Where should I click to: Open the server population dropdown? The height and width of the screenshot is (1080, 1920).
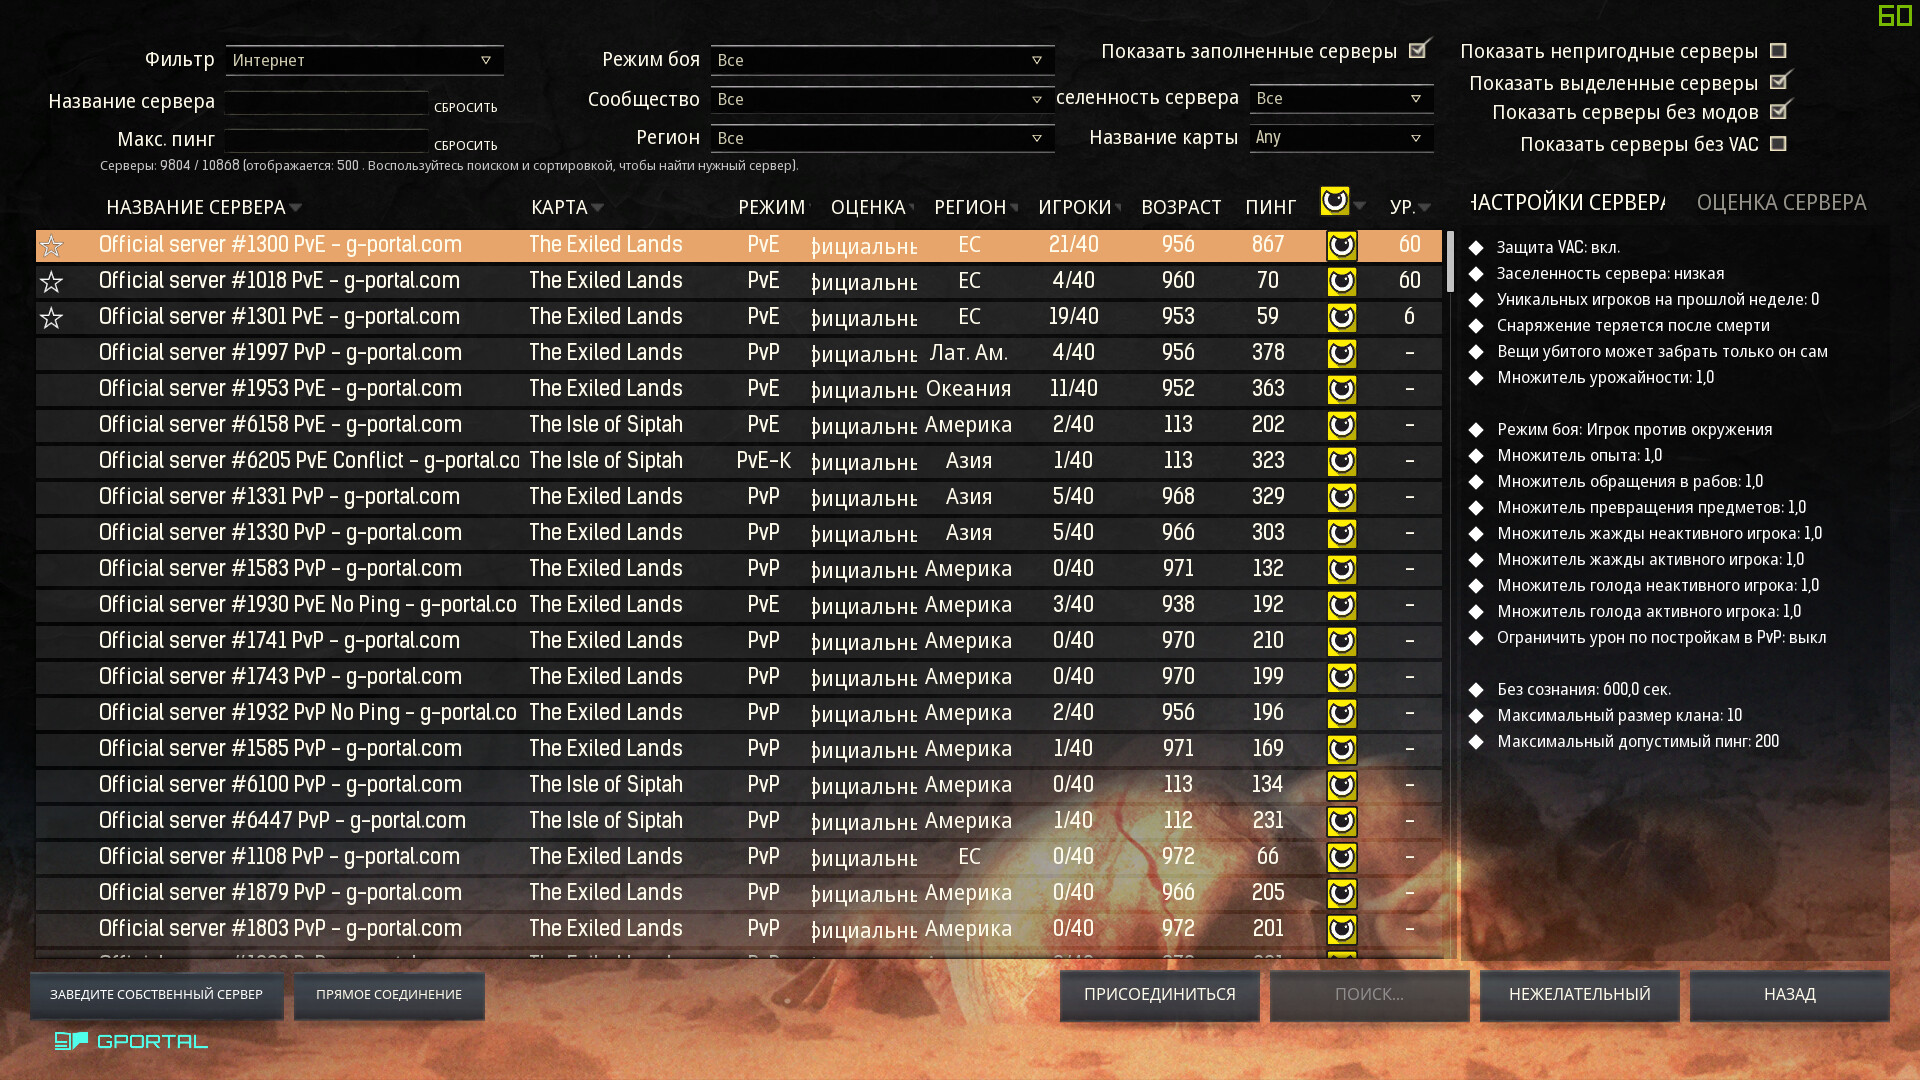point(1341,98)
